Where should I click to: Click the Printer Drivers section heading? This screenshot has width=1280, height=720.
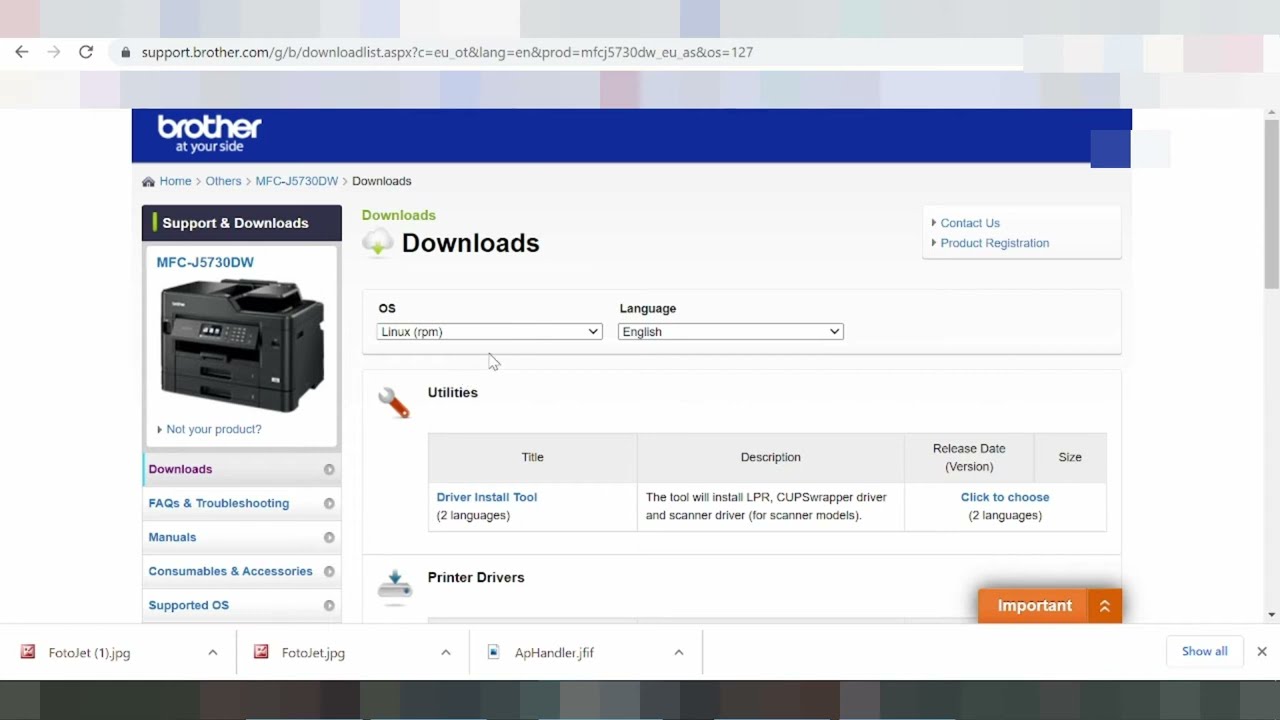point(476,577)
